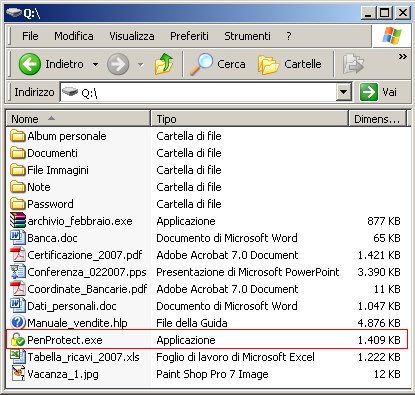Select archivio_febbraio.exe archive icon
The height and width of the screenshot is (395, 415).
click(x=18, y=221)
